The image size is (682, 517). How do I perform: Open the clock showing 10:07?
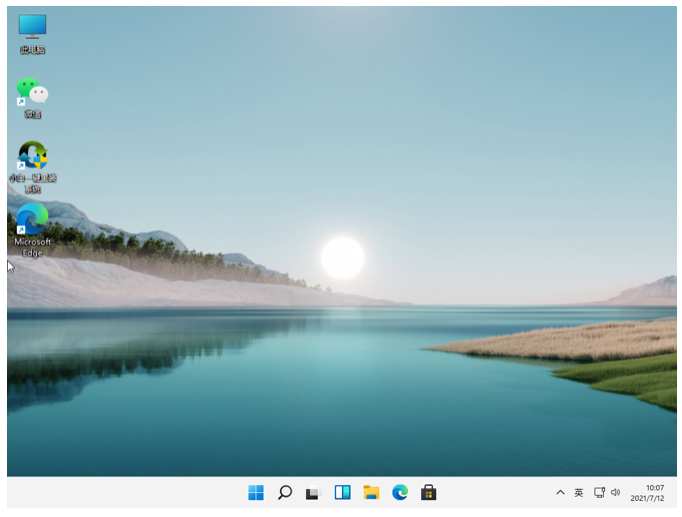click(x=655, y=488)
